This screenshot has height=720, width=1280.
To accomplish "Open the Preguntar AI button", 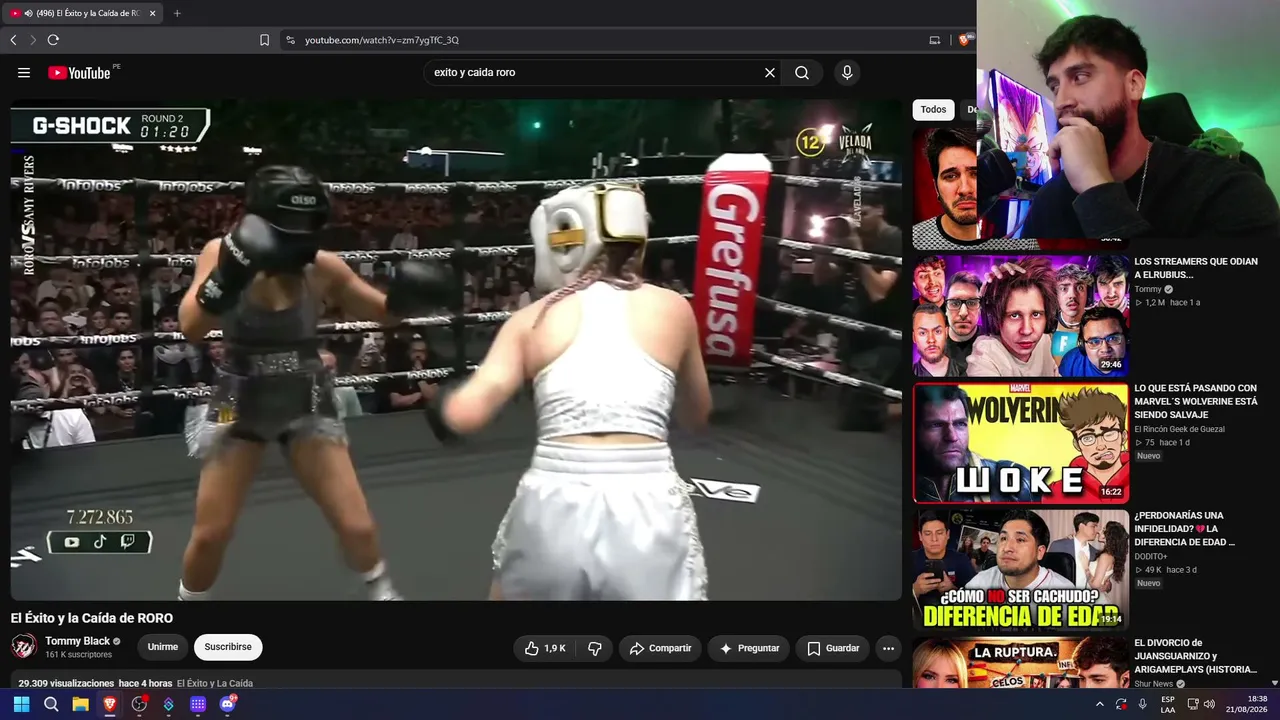I will click(x=749, y=648).
